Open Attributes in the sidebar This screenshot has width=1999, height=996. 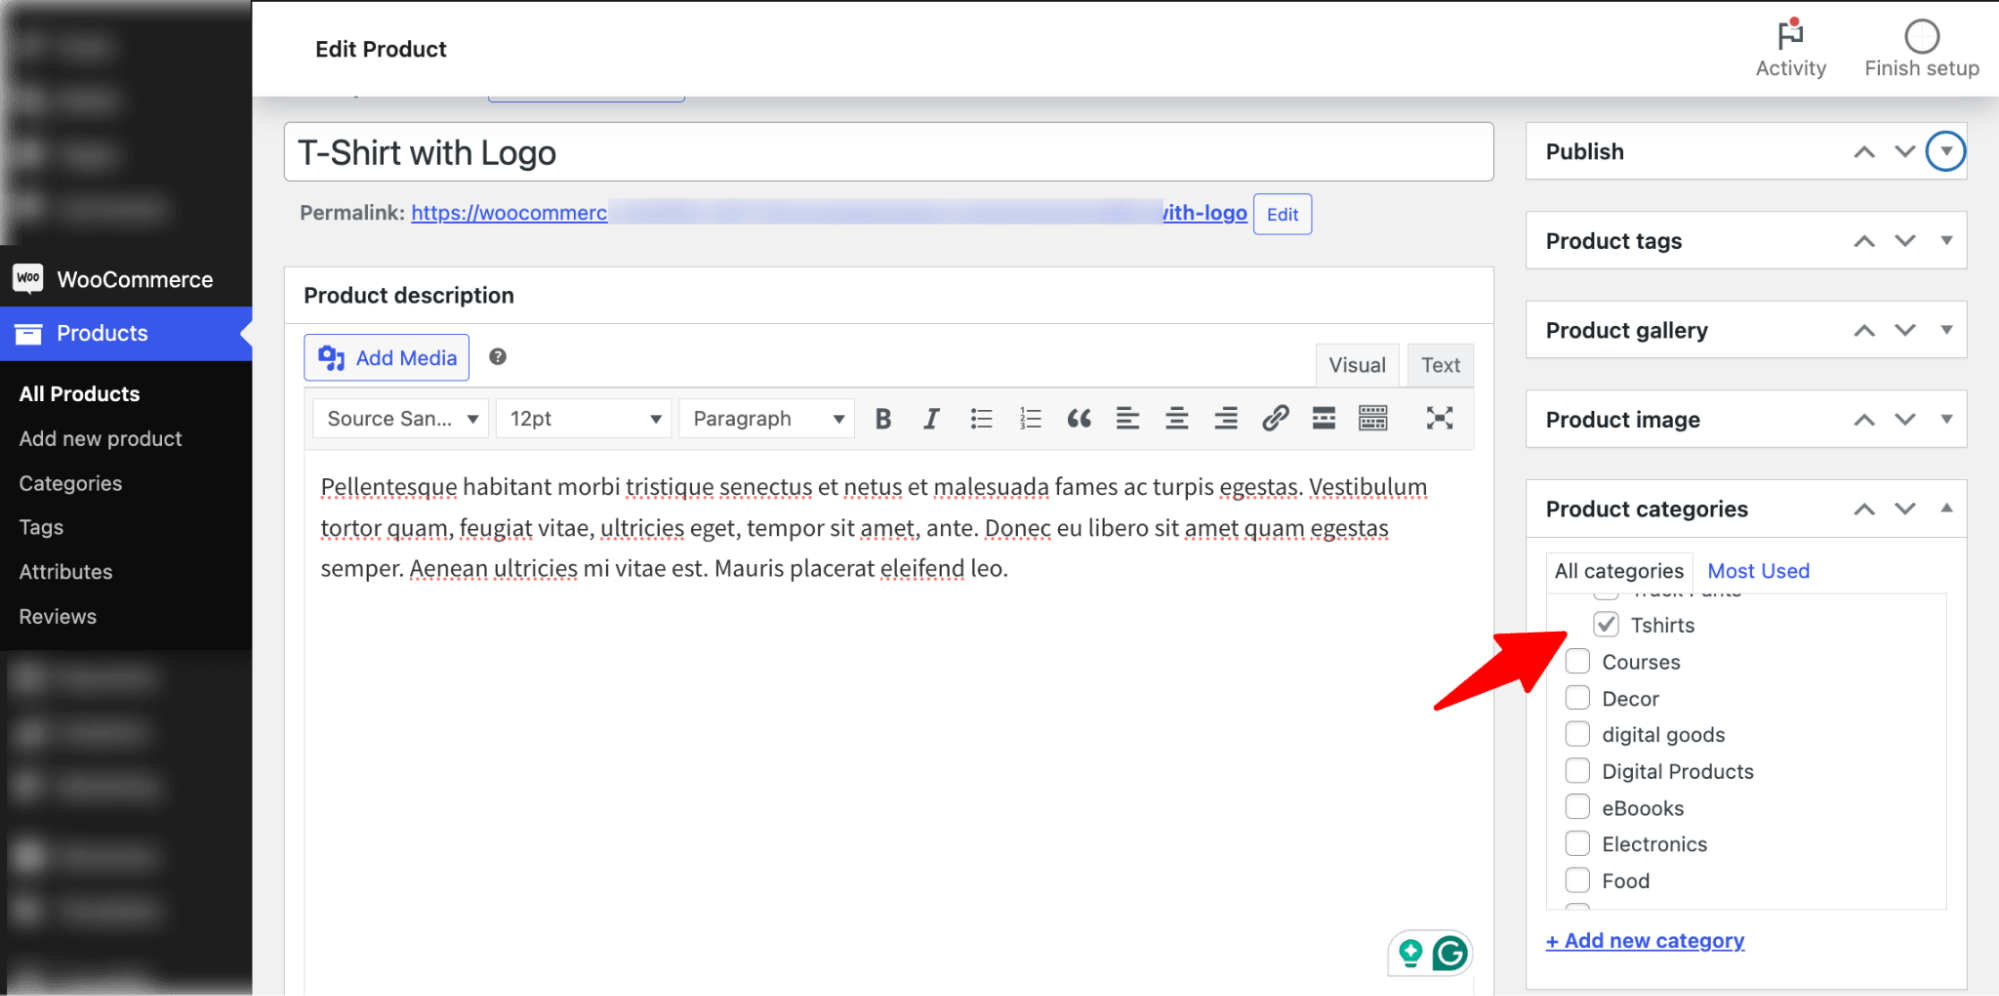65,572
